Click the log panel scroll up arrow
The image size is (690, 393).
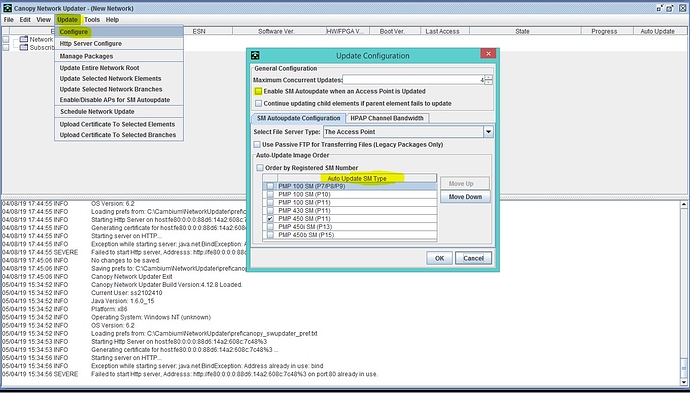[x=683, y=205]
